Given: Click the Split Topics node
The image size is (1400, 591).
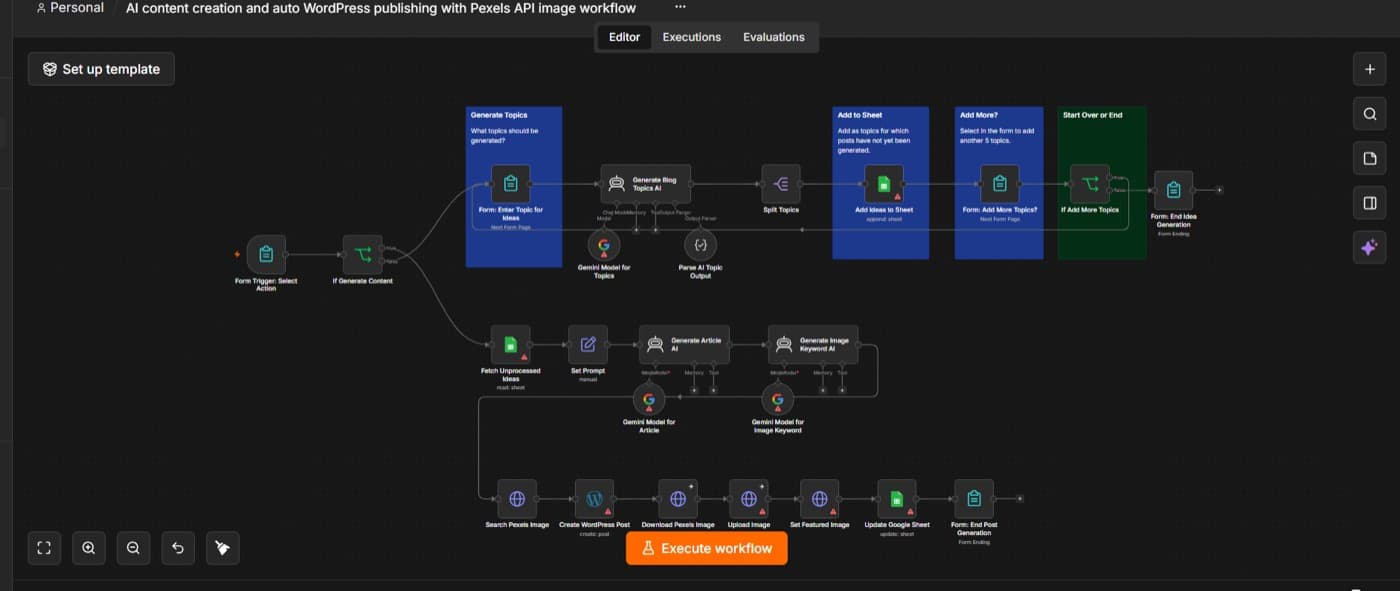Looking at the screenshot, I should [x=781, y=184].
